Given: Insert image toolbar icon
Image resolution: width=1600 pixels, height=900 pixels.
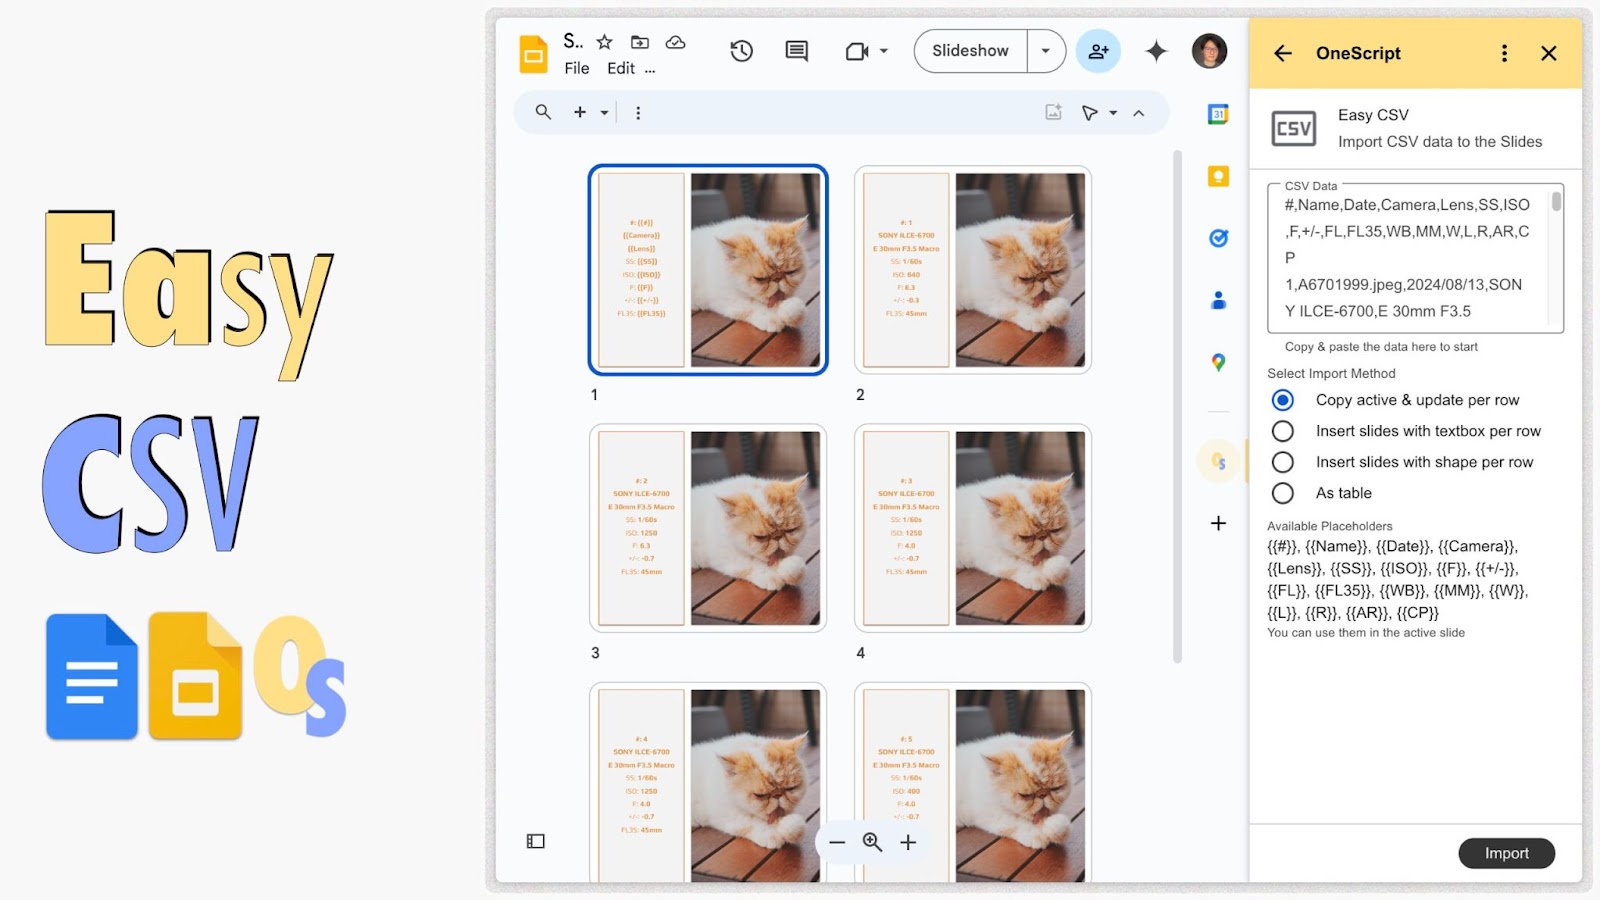Looking at the screenshot, I should pos(1053,112).
